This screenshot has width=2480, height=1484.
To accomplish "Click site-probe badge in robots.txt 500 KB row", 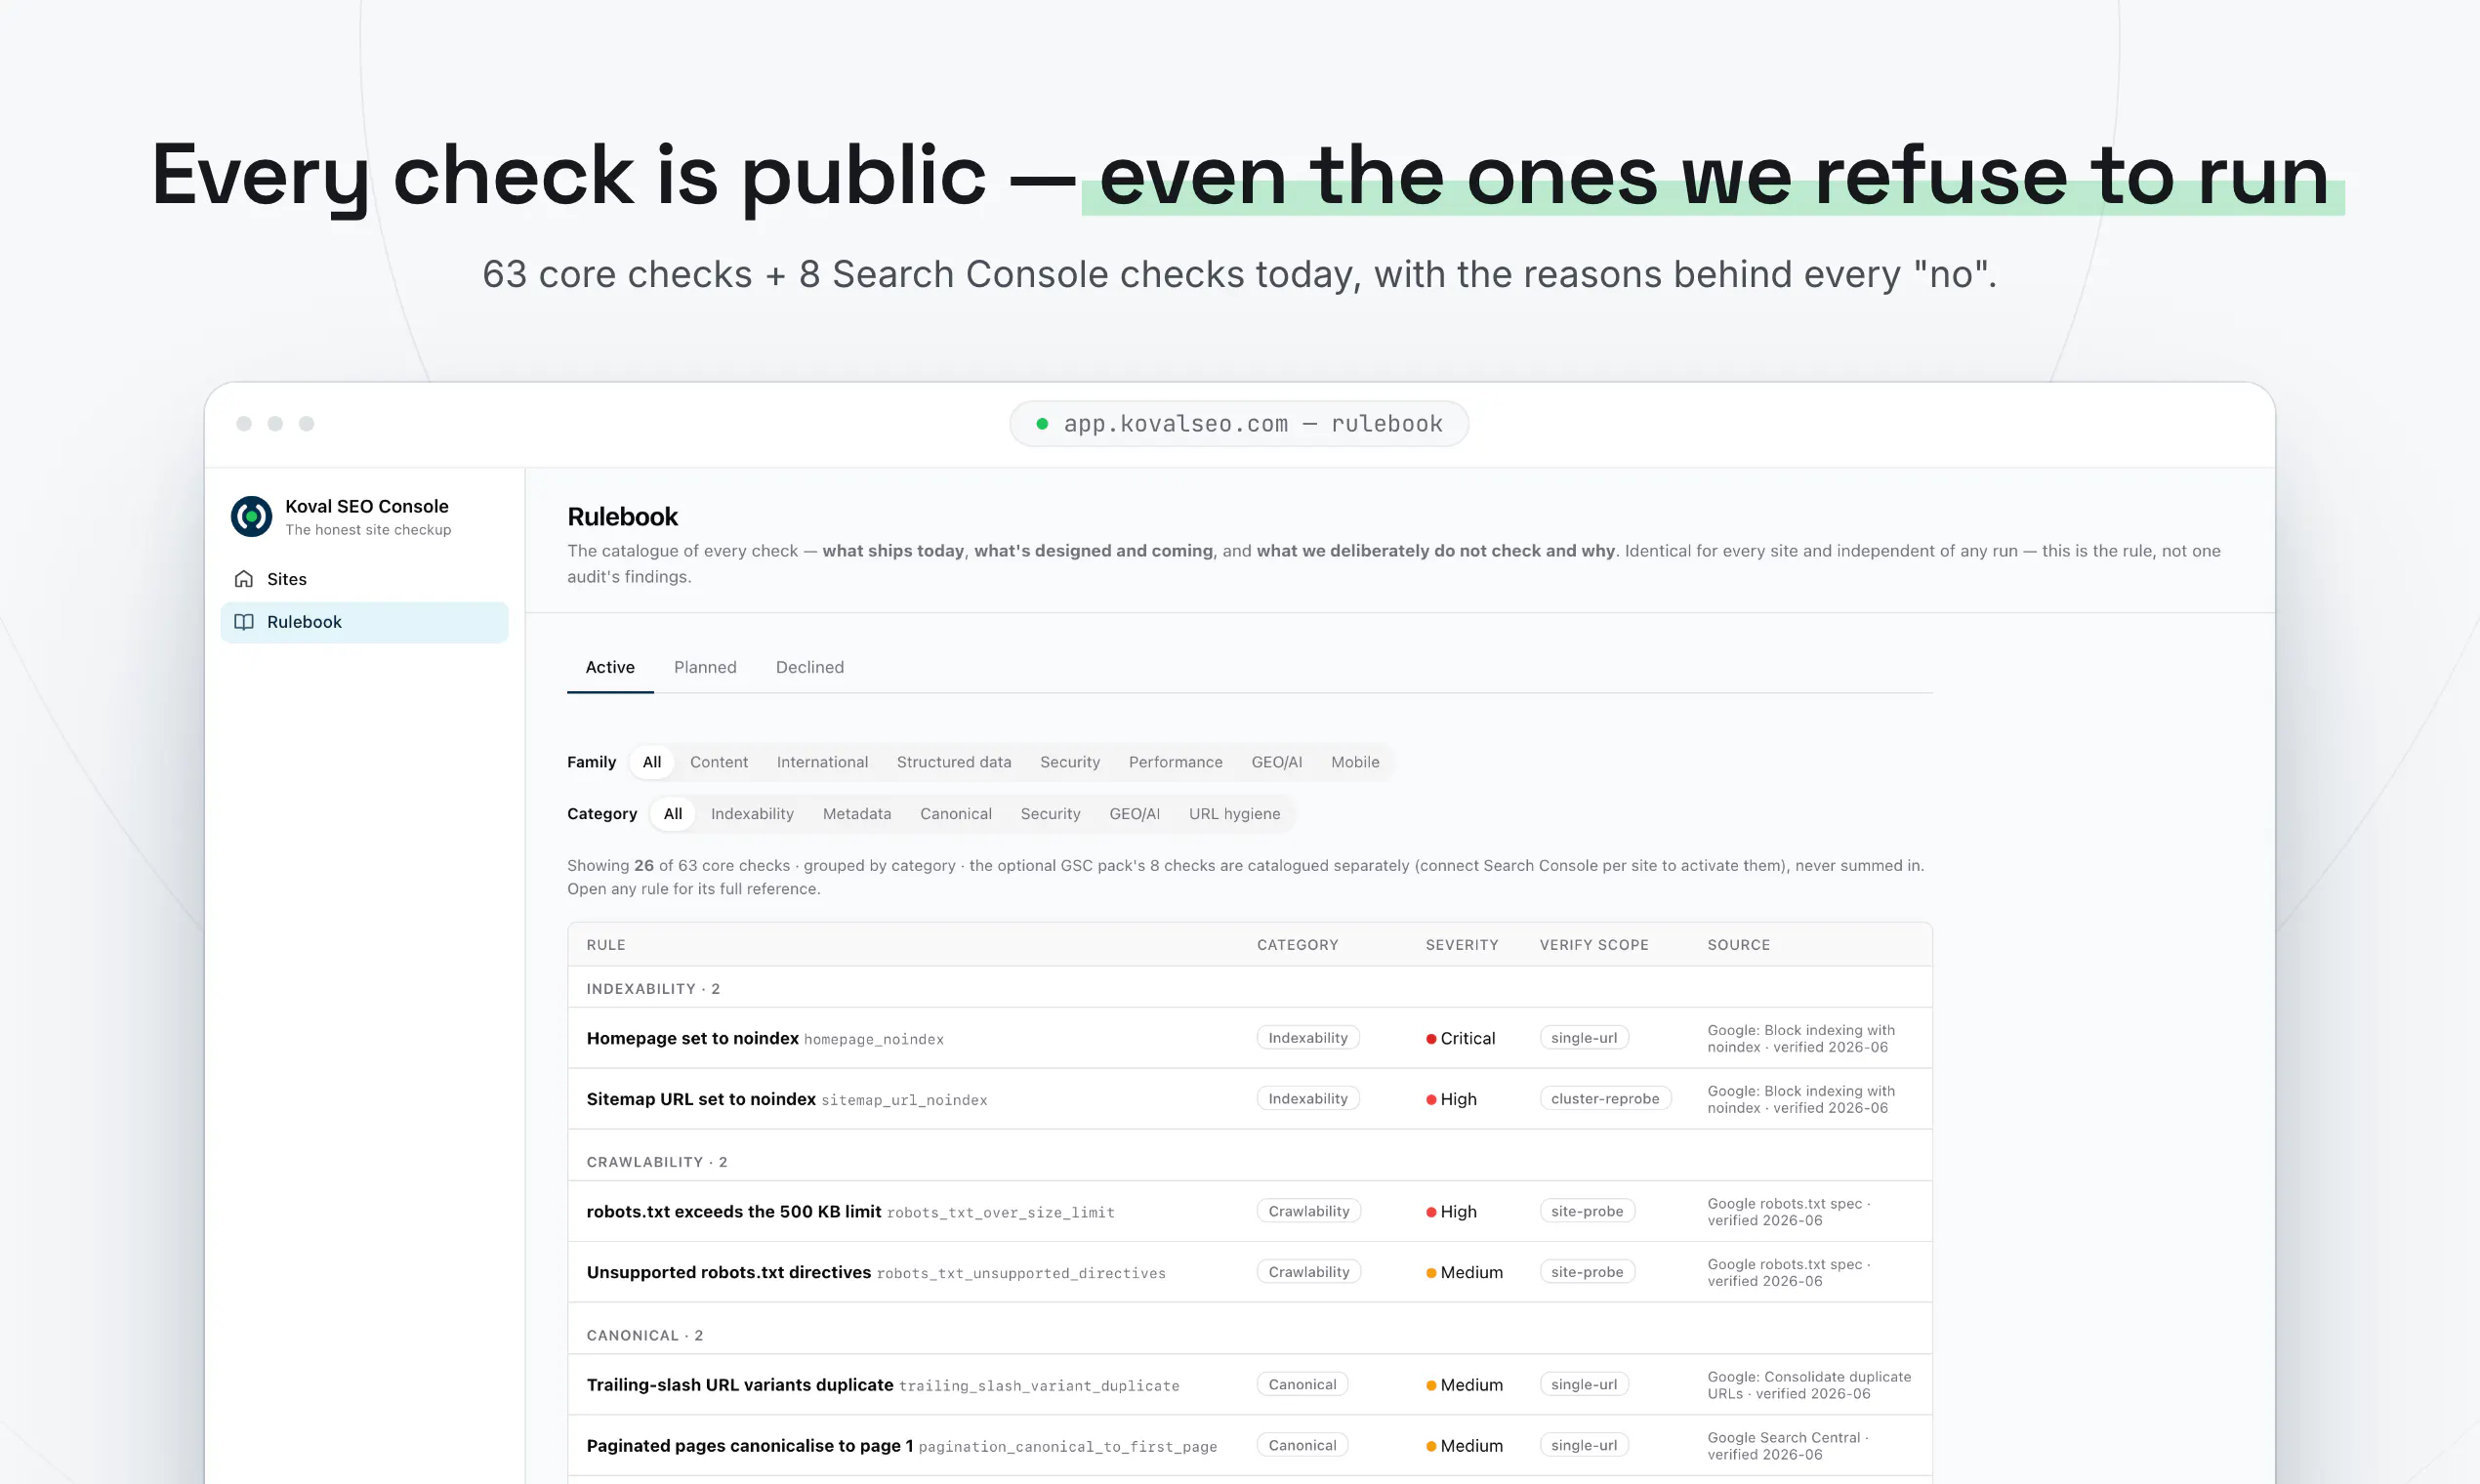I will pyautogui.click(x=1587, y=1211).
